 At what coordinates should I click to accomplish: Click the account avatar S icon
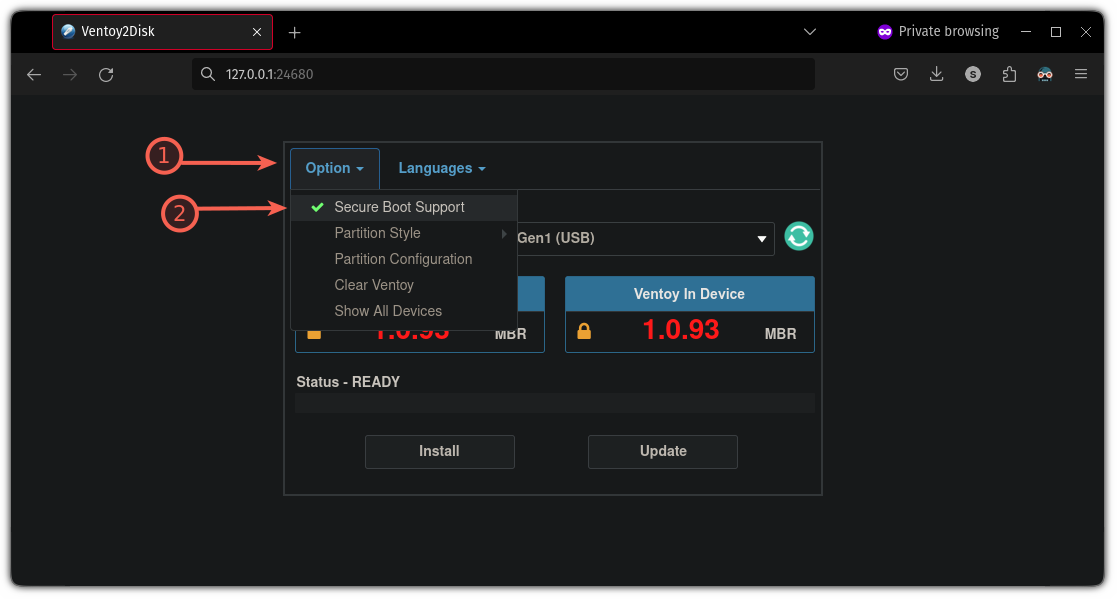tap(973, 74)
